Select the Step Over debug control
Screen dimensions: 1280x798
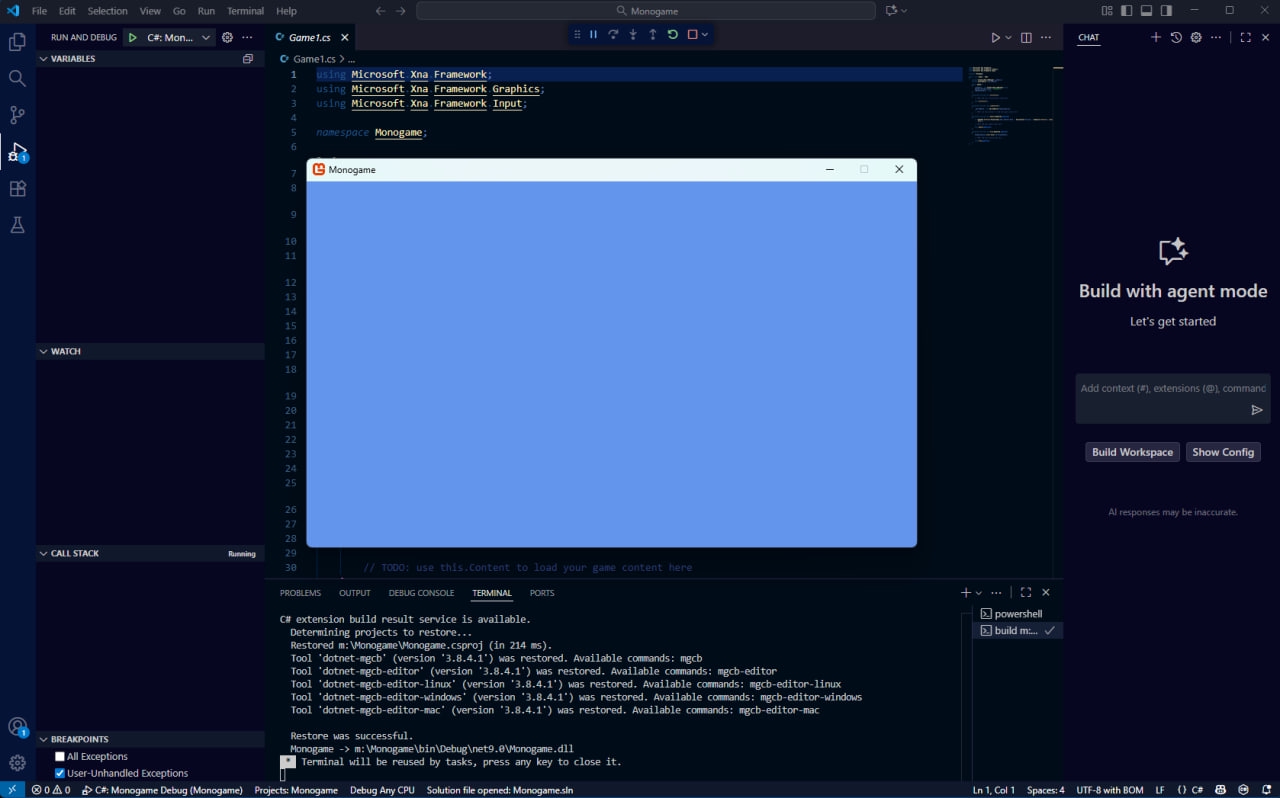(614, 33)
